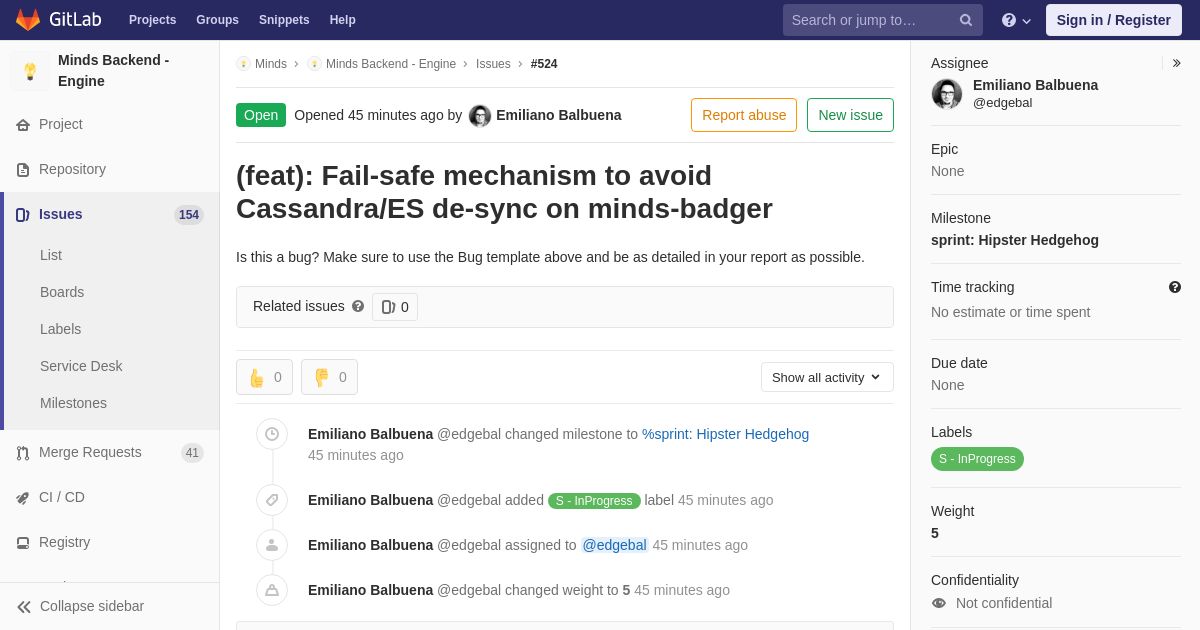Click the Time tracking help icon

coord(1175,287)
